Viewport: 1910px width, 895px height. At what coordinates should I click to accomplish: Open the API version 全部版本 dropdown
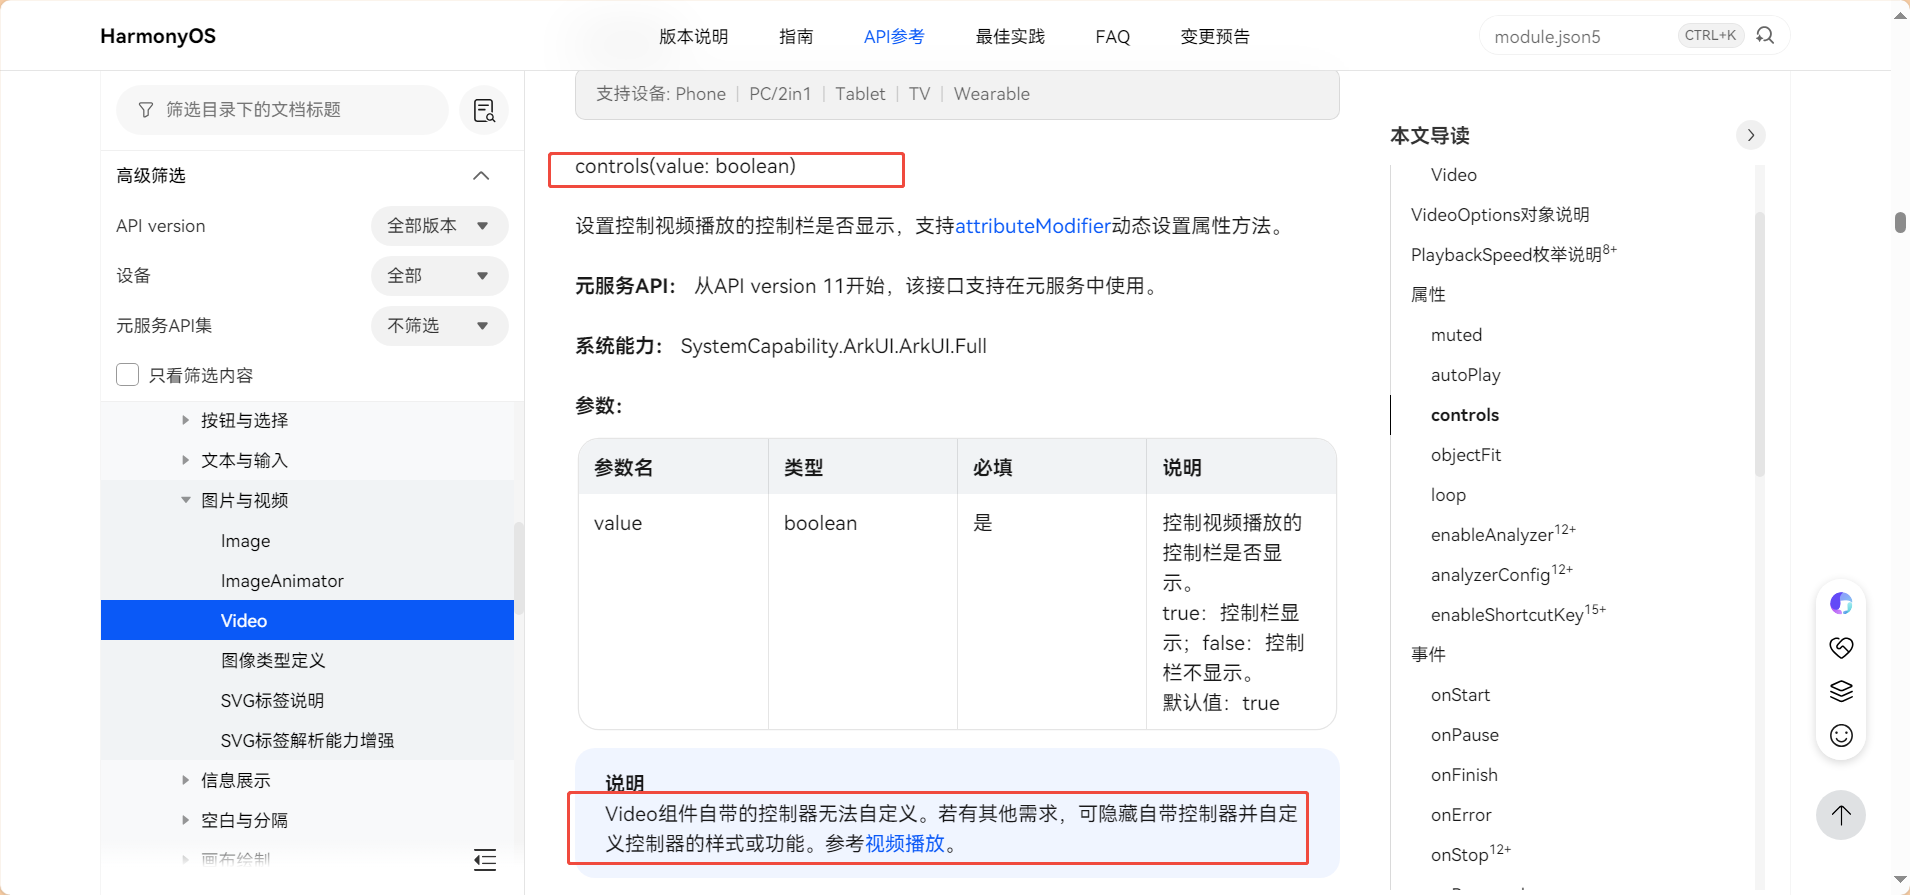tap(439, 226)
